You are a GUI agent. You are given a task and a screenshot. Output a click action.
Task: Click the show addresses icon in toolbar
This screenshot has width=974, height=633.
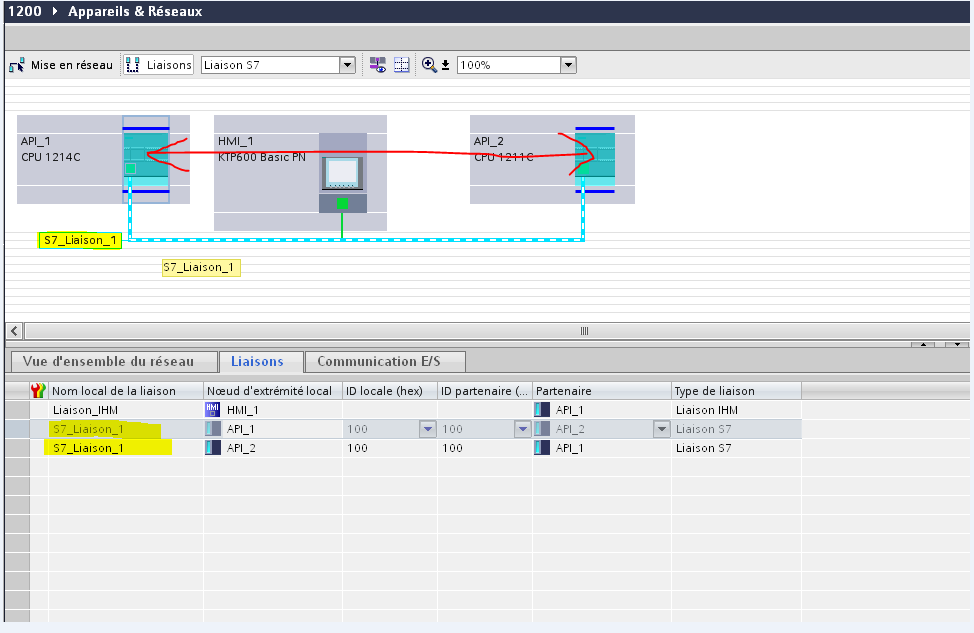coord(378,65)
